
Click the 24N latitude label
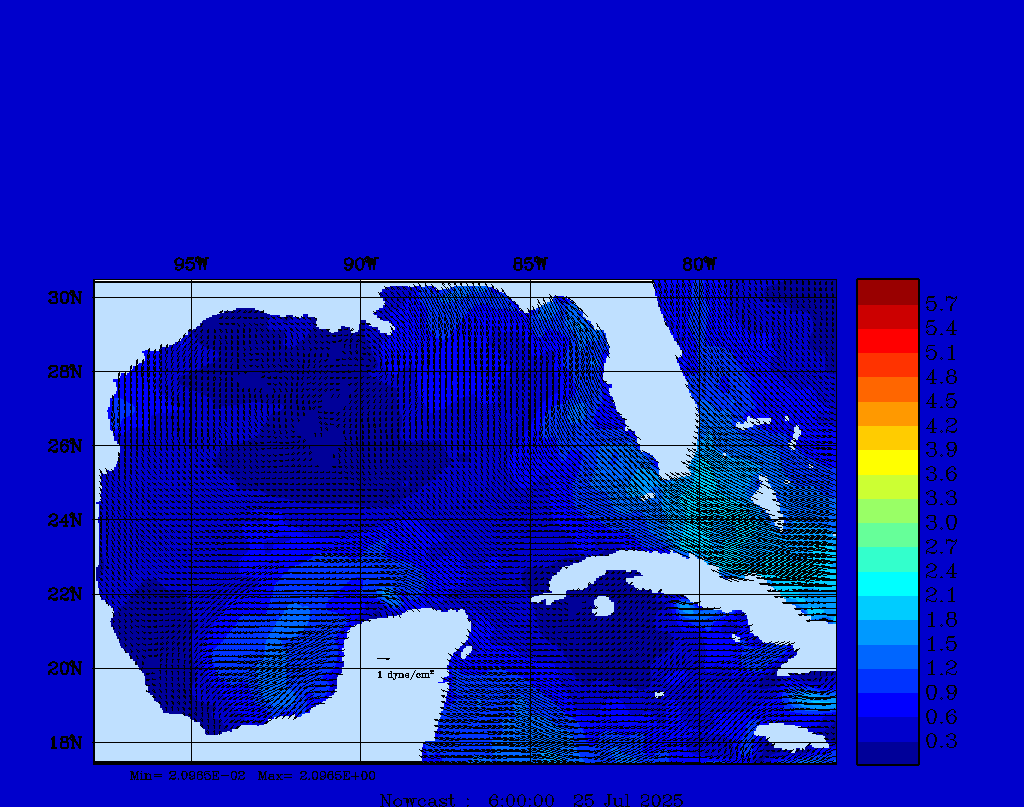[64, 520]
